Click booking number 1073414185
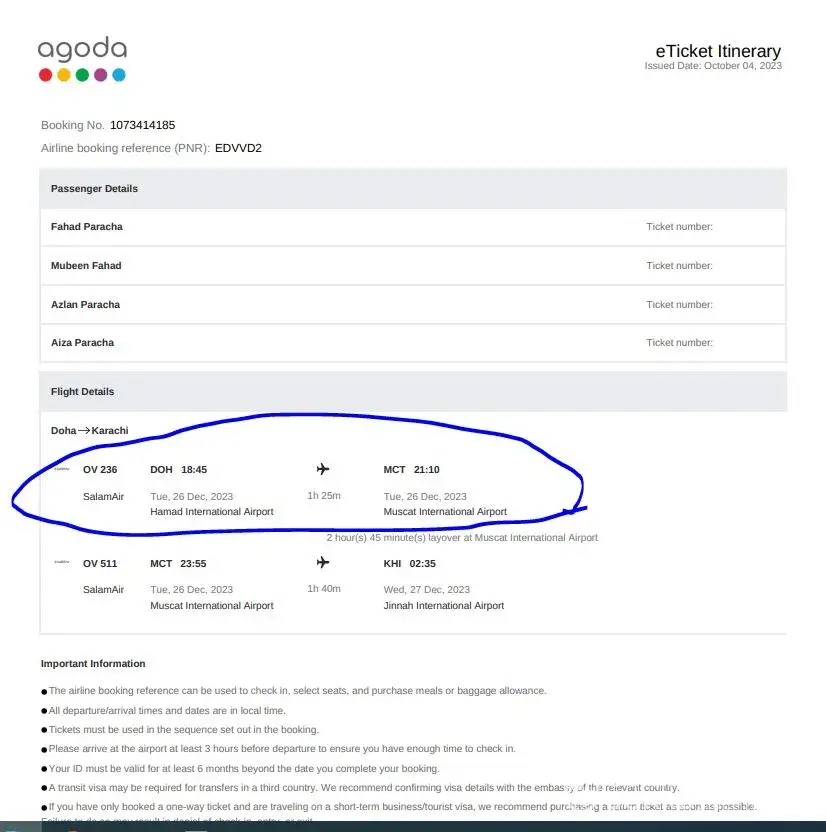The height and width of the screenshot is (832, 826). click(142, 125)
